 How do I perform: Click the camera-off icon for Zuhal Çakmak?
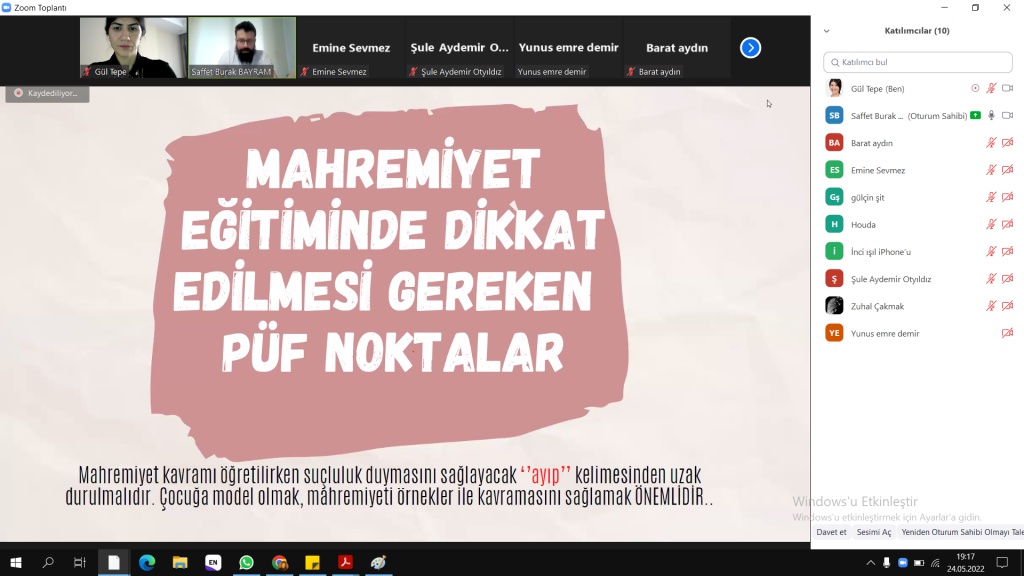[1007, 306]
